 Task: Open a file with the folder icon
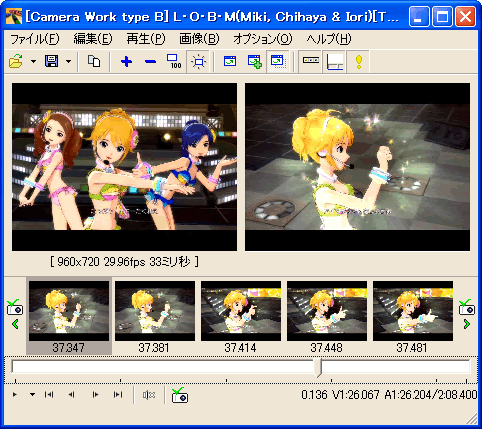[16, 61]
